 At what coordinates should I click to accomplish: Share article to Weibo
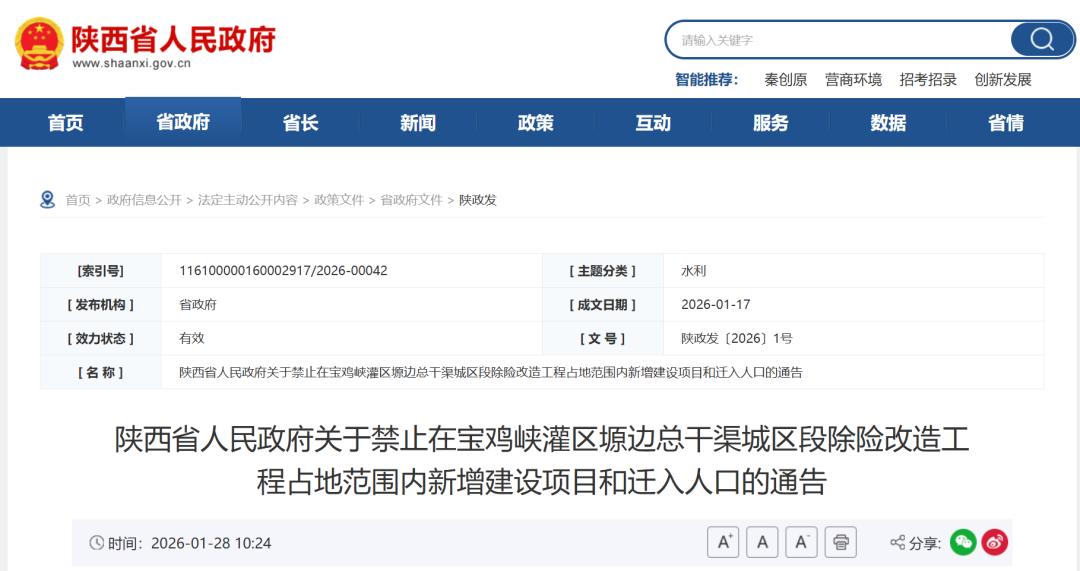tap(995, 542)
